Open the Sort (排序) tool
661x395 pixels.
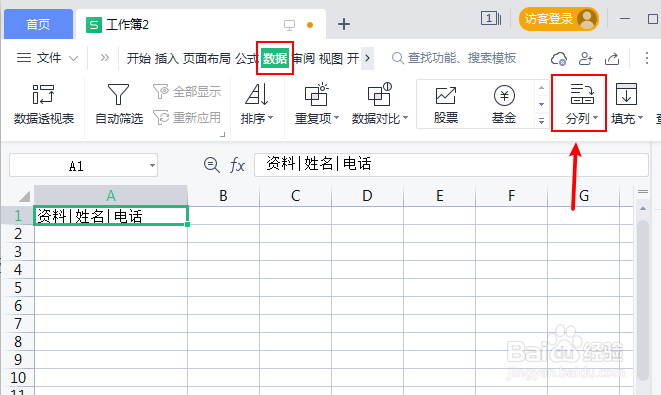tap(257, 105)
